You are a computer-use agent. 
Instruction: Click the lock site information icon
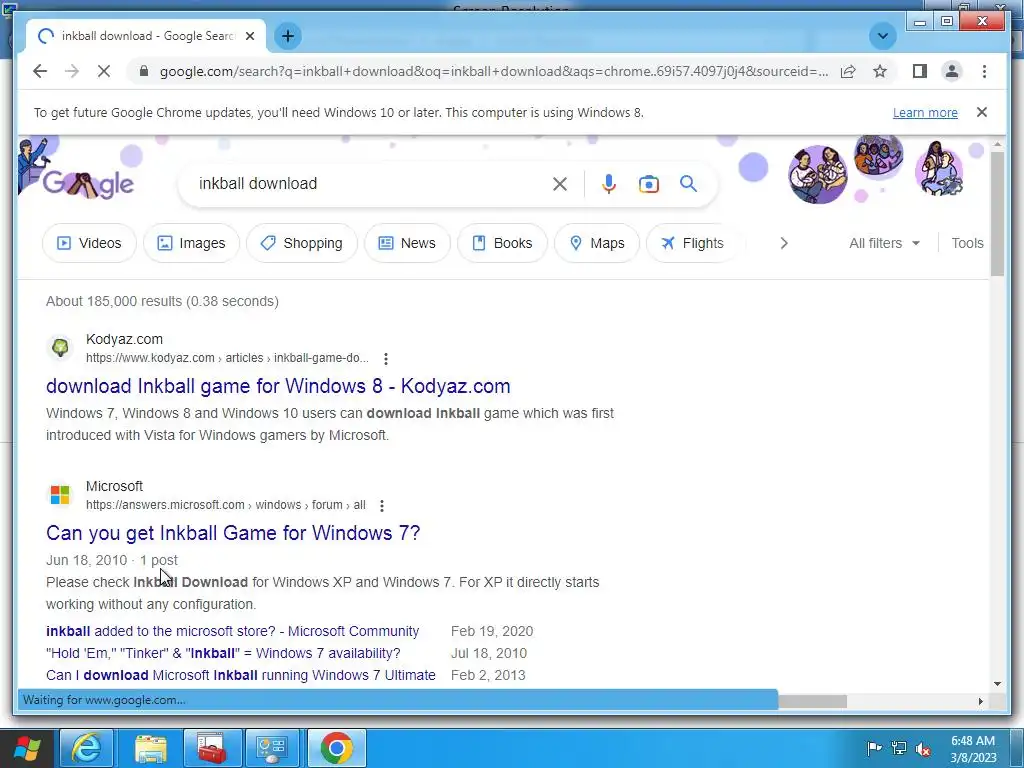pos(144,71)
